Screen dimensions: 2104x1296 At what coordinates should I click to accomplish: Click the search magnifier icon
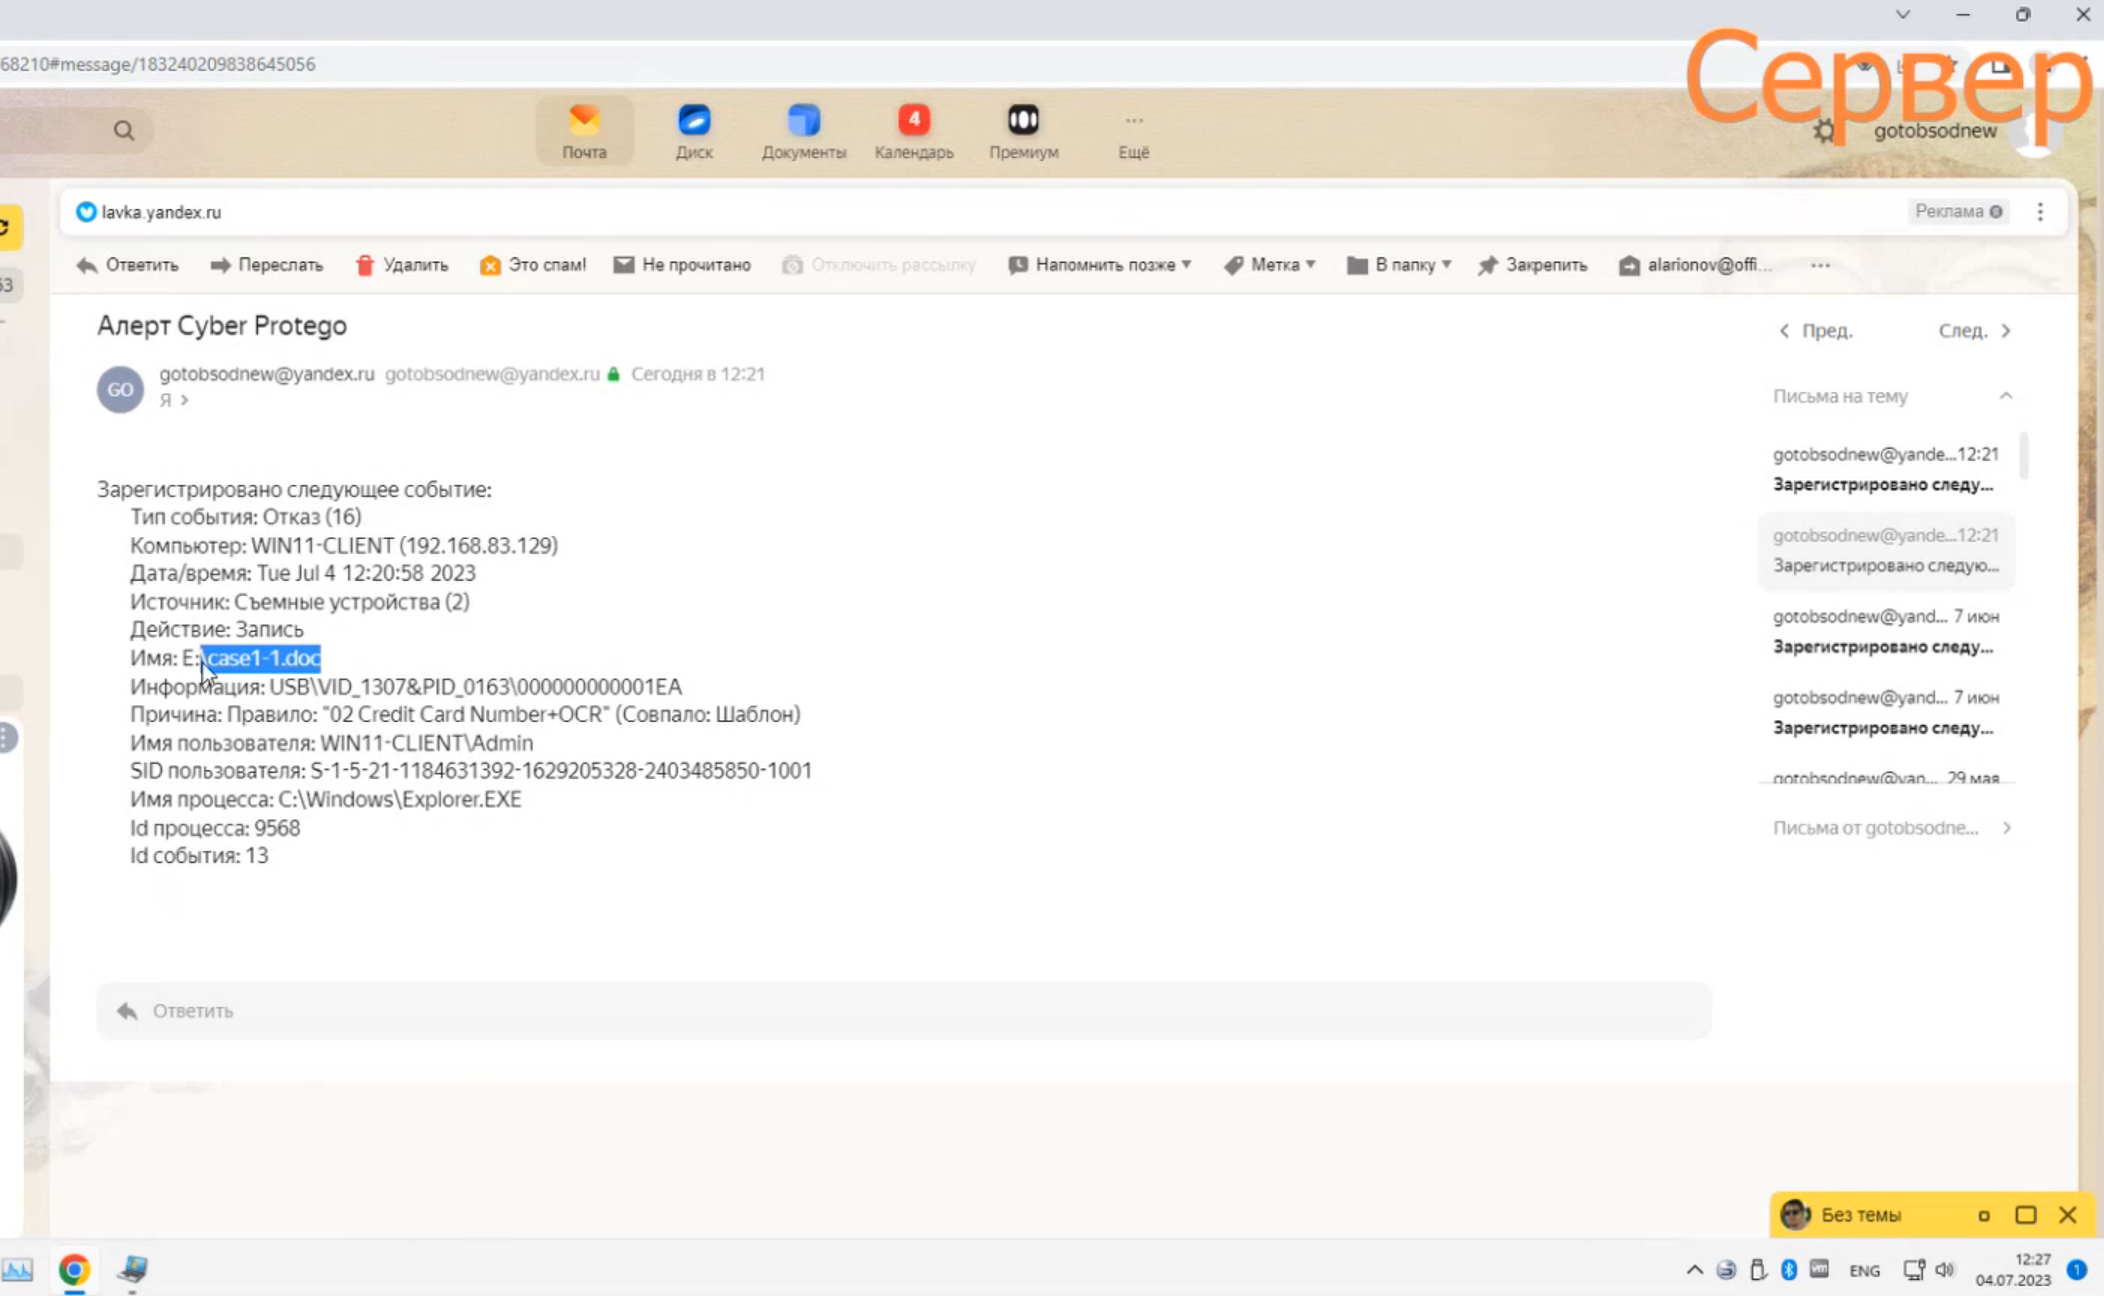click(124, 131)
